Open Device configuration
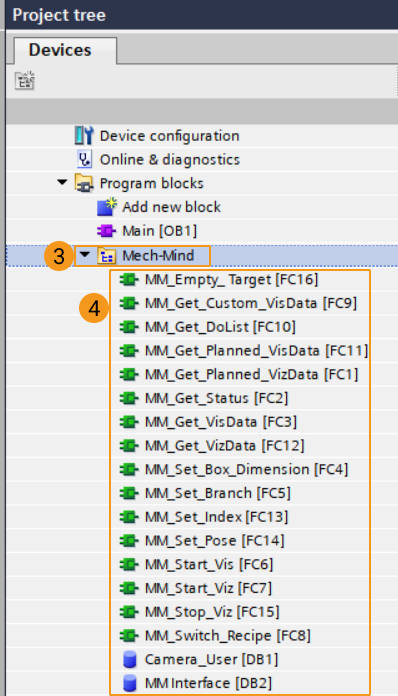The height and width of the screenshot is (696, 398). coord(169,136)
